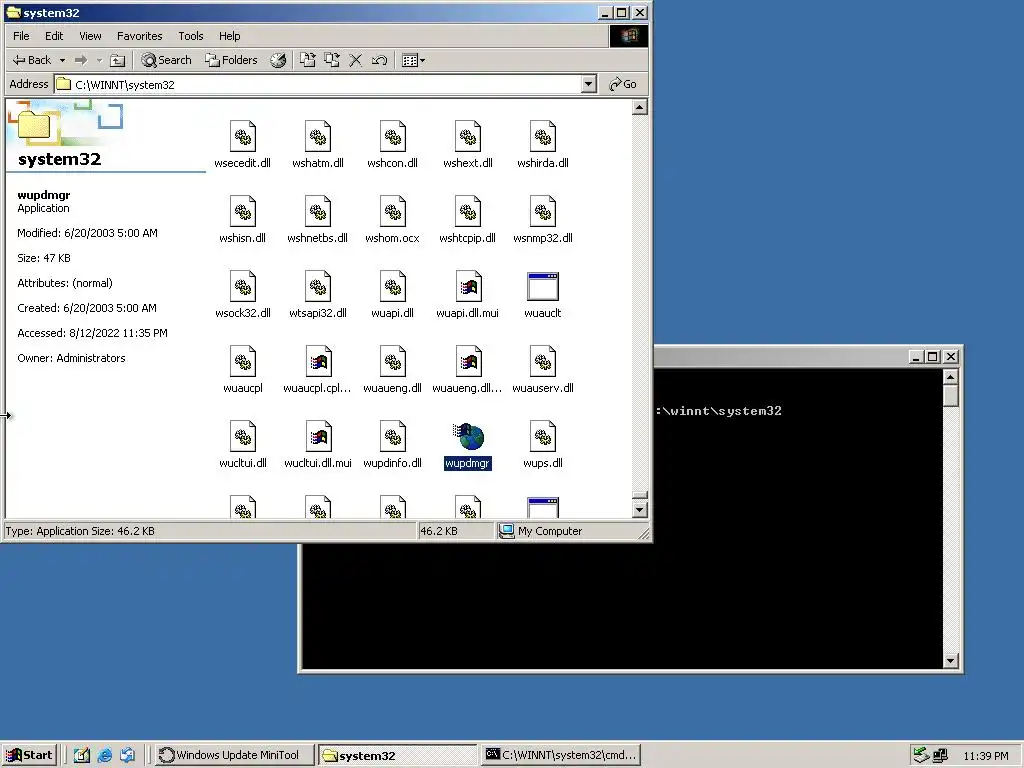Maximize the cmd window
Screen dimensions: 1024x768
[933, 357]
